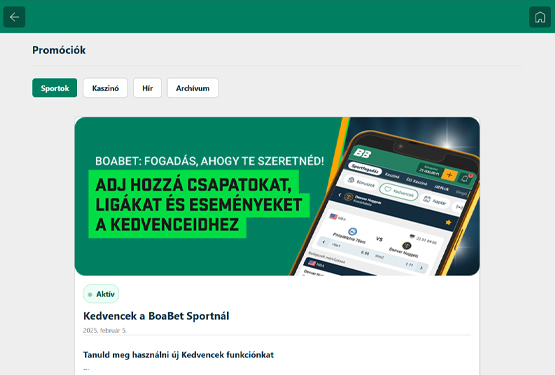
Task: Click 'Tanuld meg használni új Kedvencek funkciónkat'
Action: (x=178, y=355)
